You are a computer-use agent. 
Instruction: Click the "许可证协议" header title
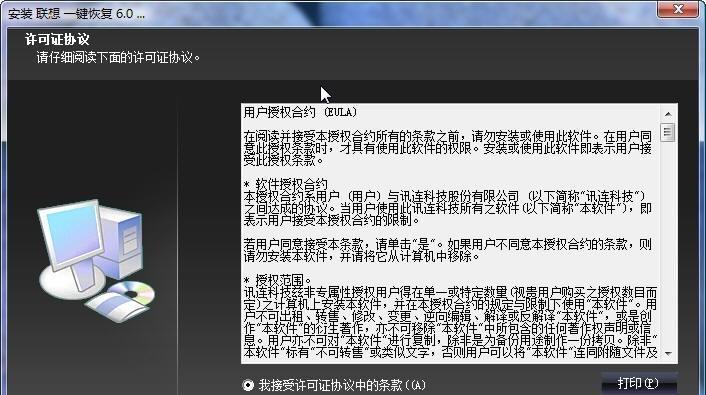[x=57, y=40]
